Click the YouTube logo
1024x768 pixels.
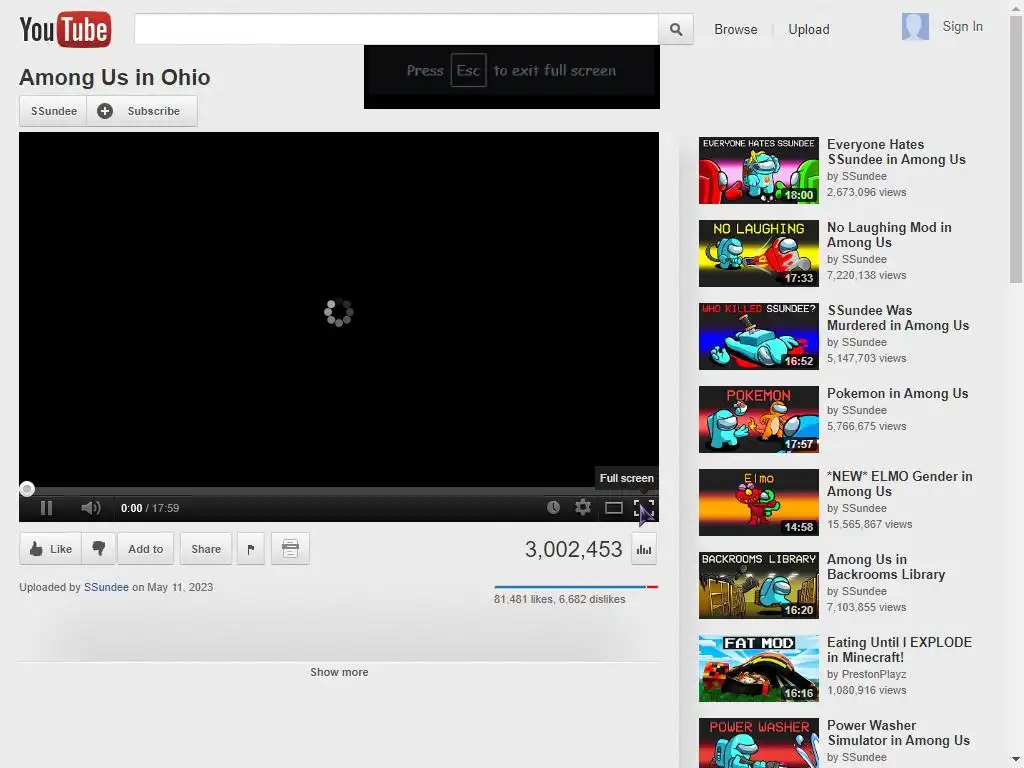(x=65, y=29)
